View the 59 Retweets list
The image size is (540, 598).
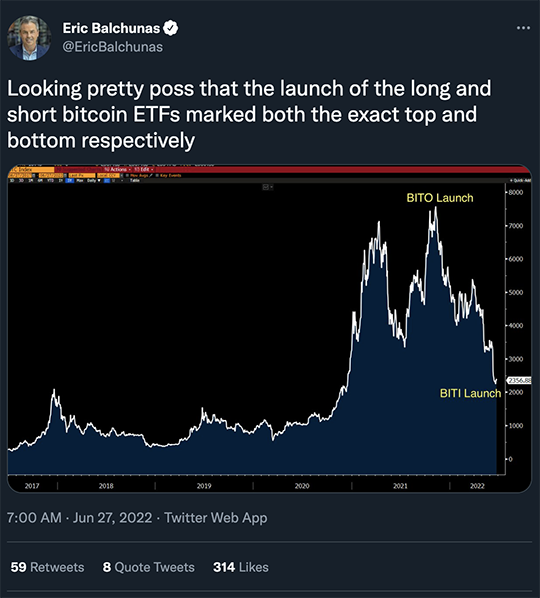(x=47, y=567)
